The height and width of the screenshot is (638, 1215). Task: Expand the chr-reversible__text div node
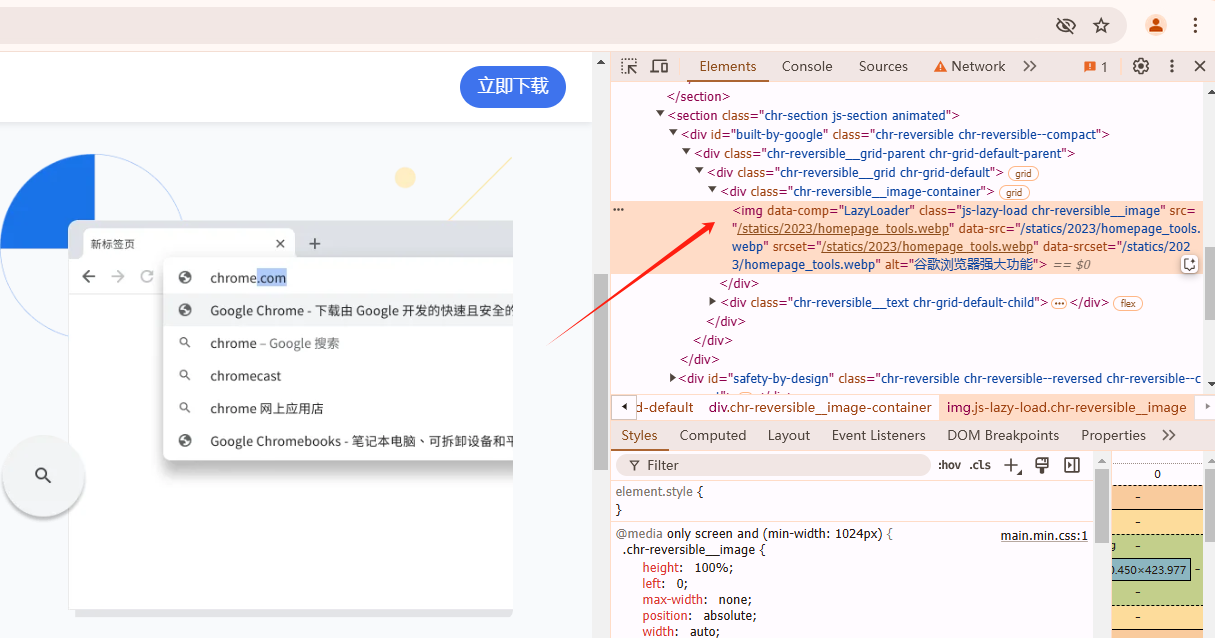(712, 302)
